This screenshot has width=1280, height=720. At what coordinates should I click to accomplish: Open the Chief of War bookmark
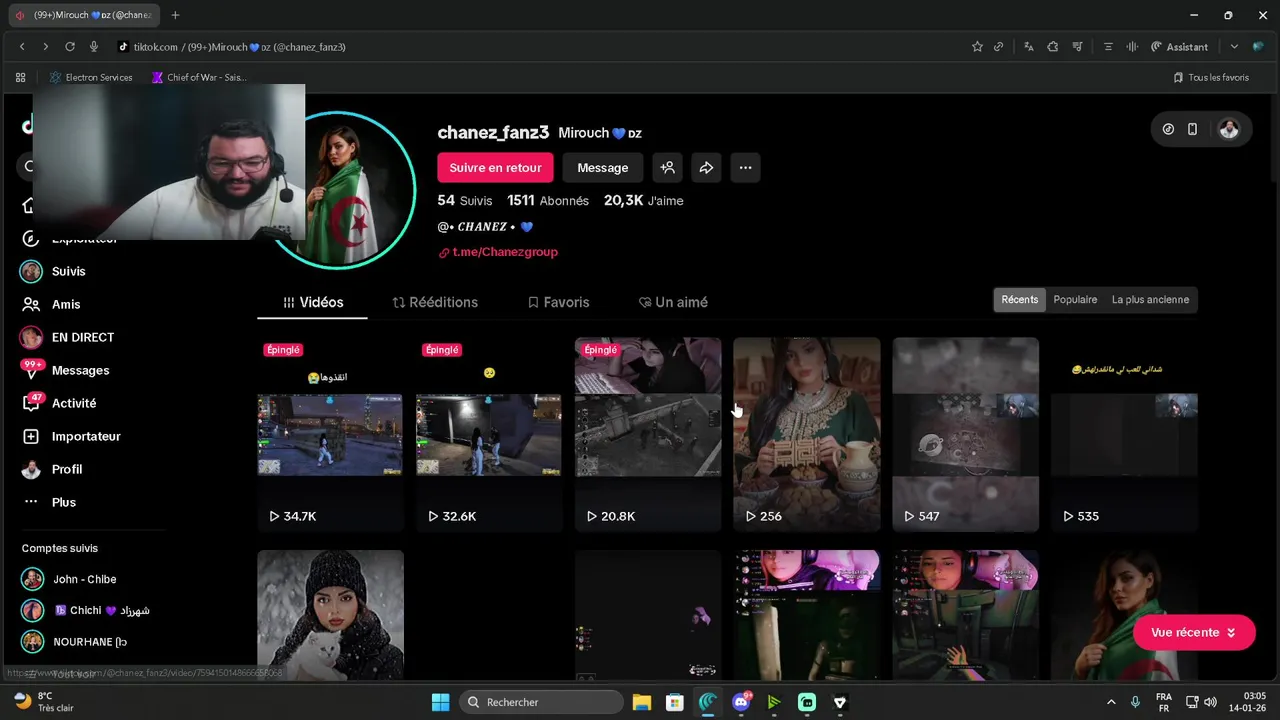pos(198,77)
